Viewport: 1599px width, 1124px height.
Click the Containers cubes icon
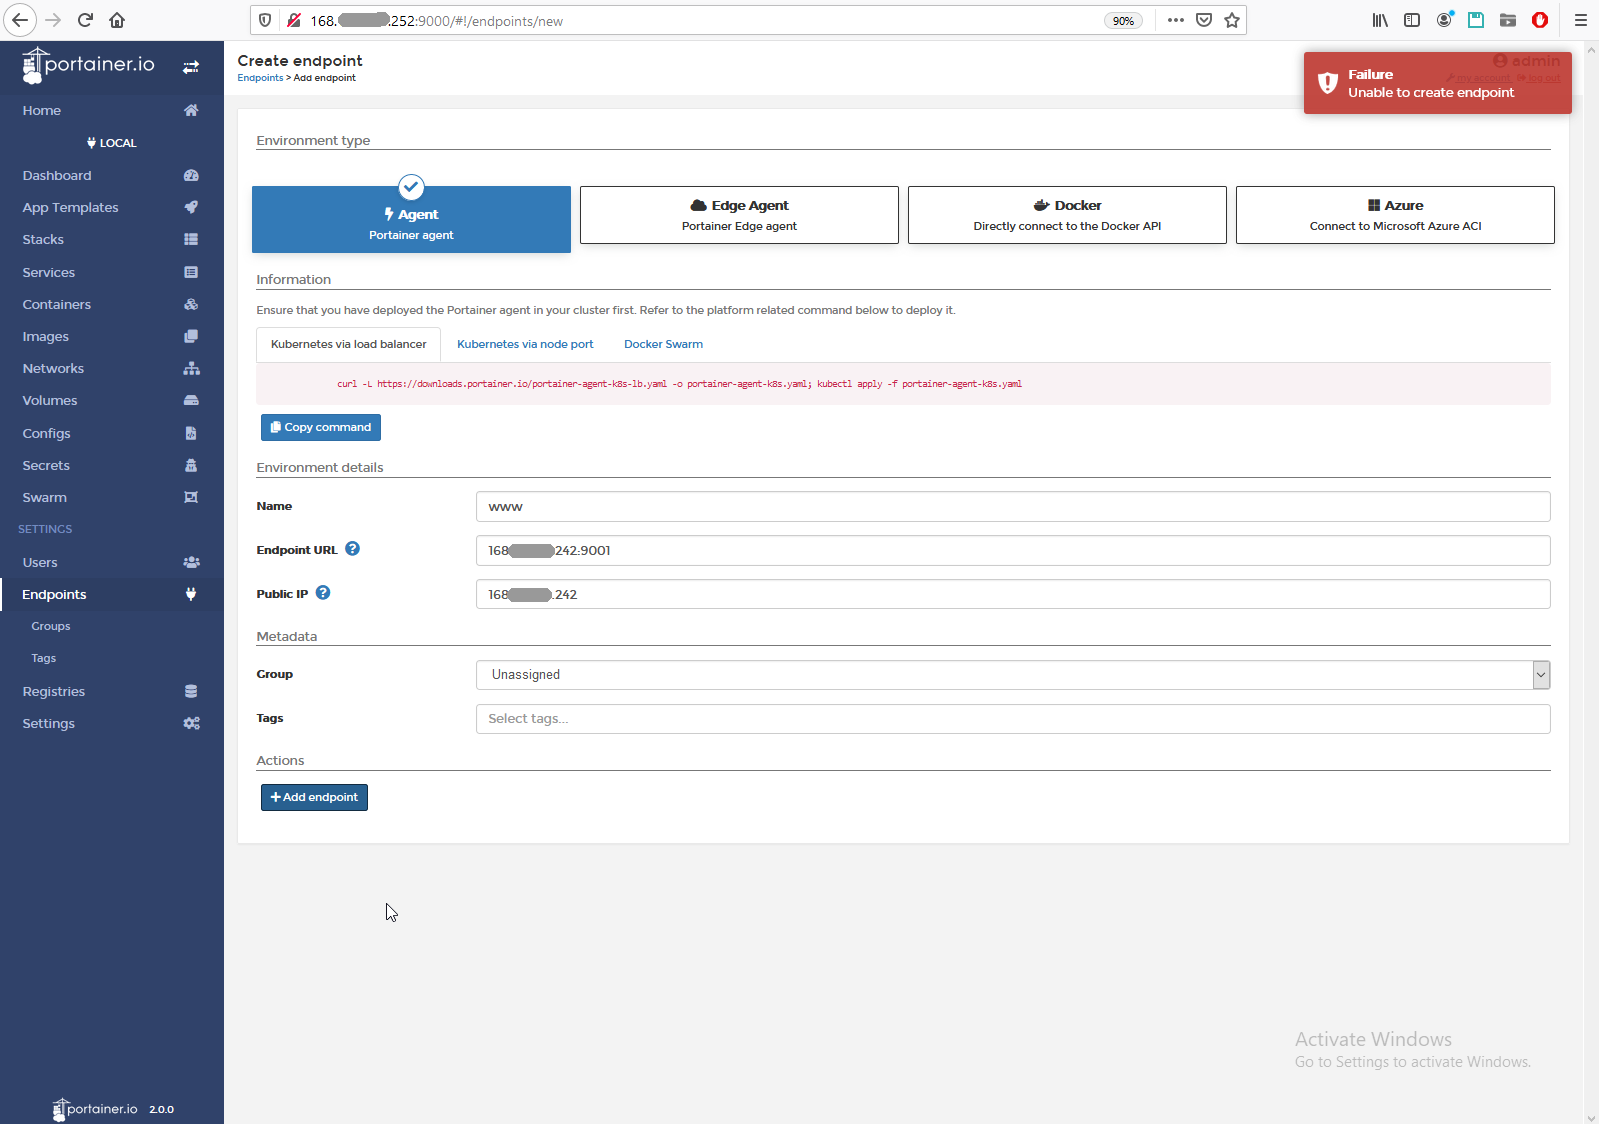[191, 304]
